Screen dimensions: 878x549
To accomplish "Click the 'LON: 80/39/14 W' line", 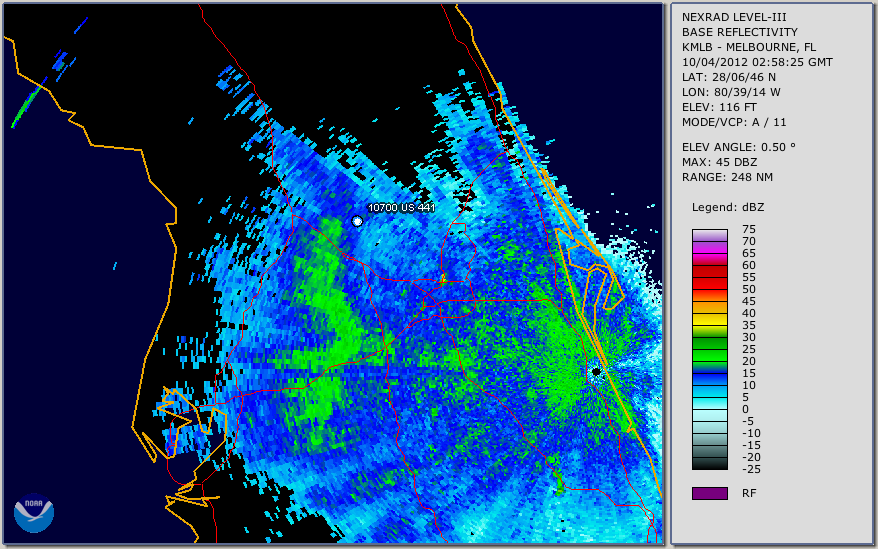I will pyautogui.click(x=731, y=92).
